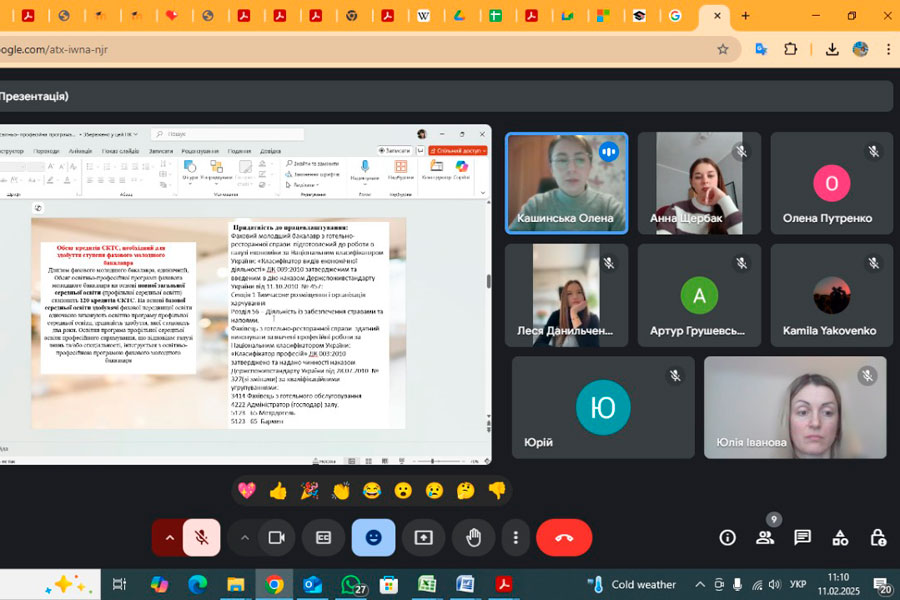Send clapping hands reaction
The image size is (900, 600).
coord(341,490)
